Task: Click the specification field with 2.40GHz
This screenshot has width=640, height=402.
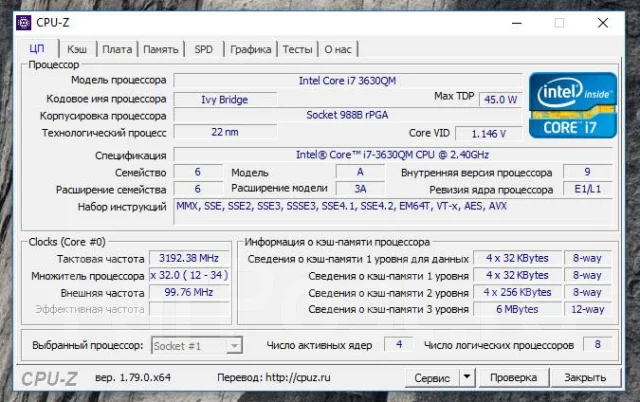Action: click(x=393, y=155)
